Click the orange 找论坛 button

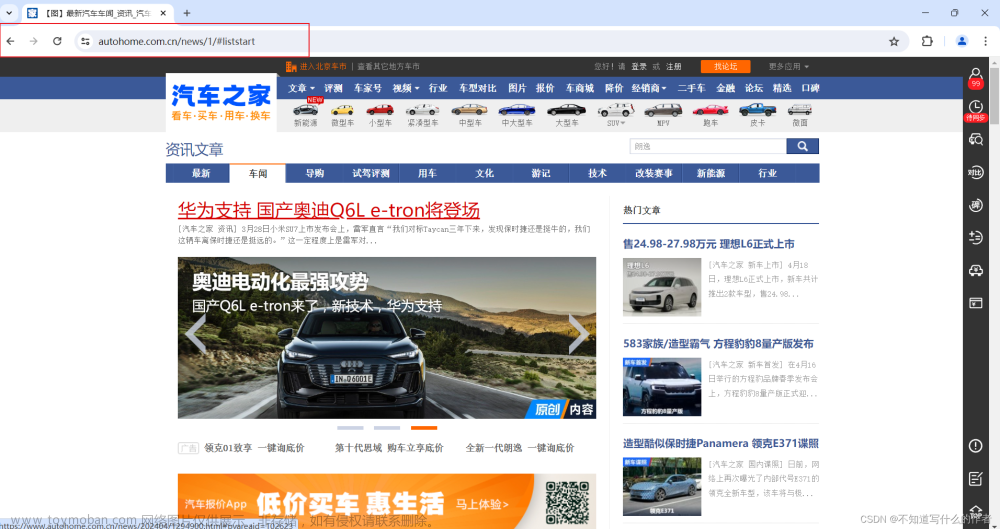pyautogui.click(x=725, y=66)
